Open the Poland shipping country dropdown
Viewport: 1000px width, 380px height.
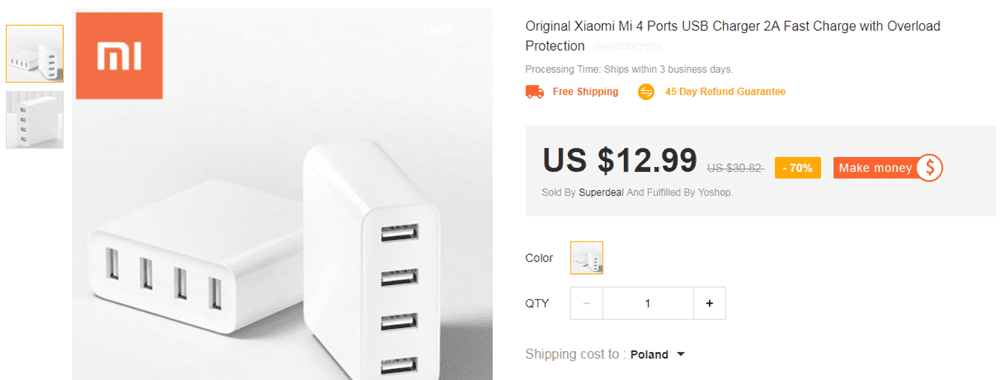coord(658,354)
